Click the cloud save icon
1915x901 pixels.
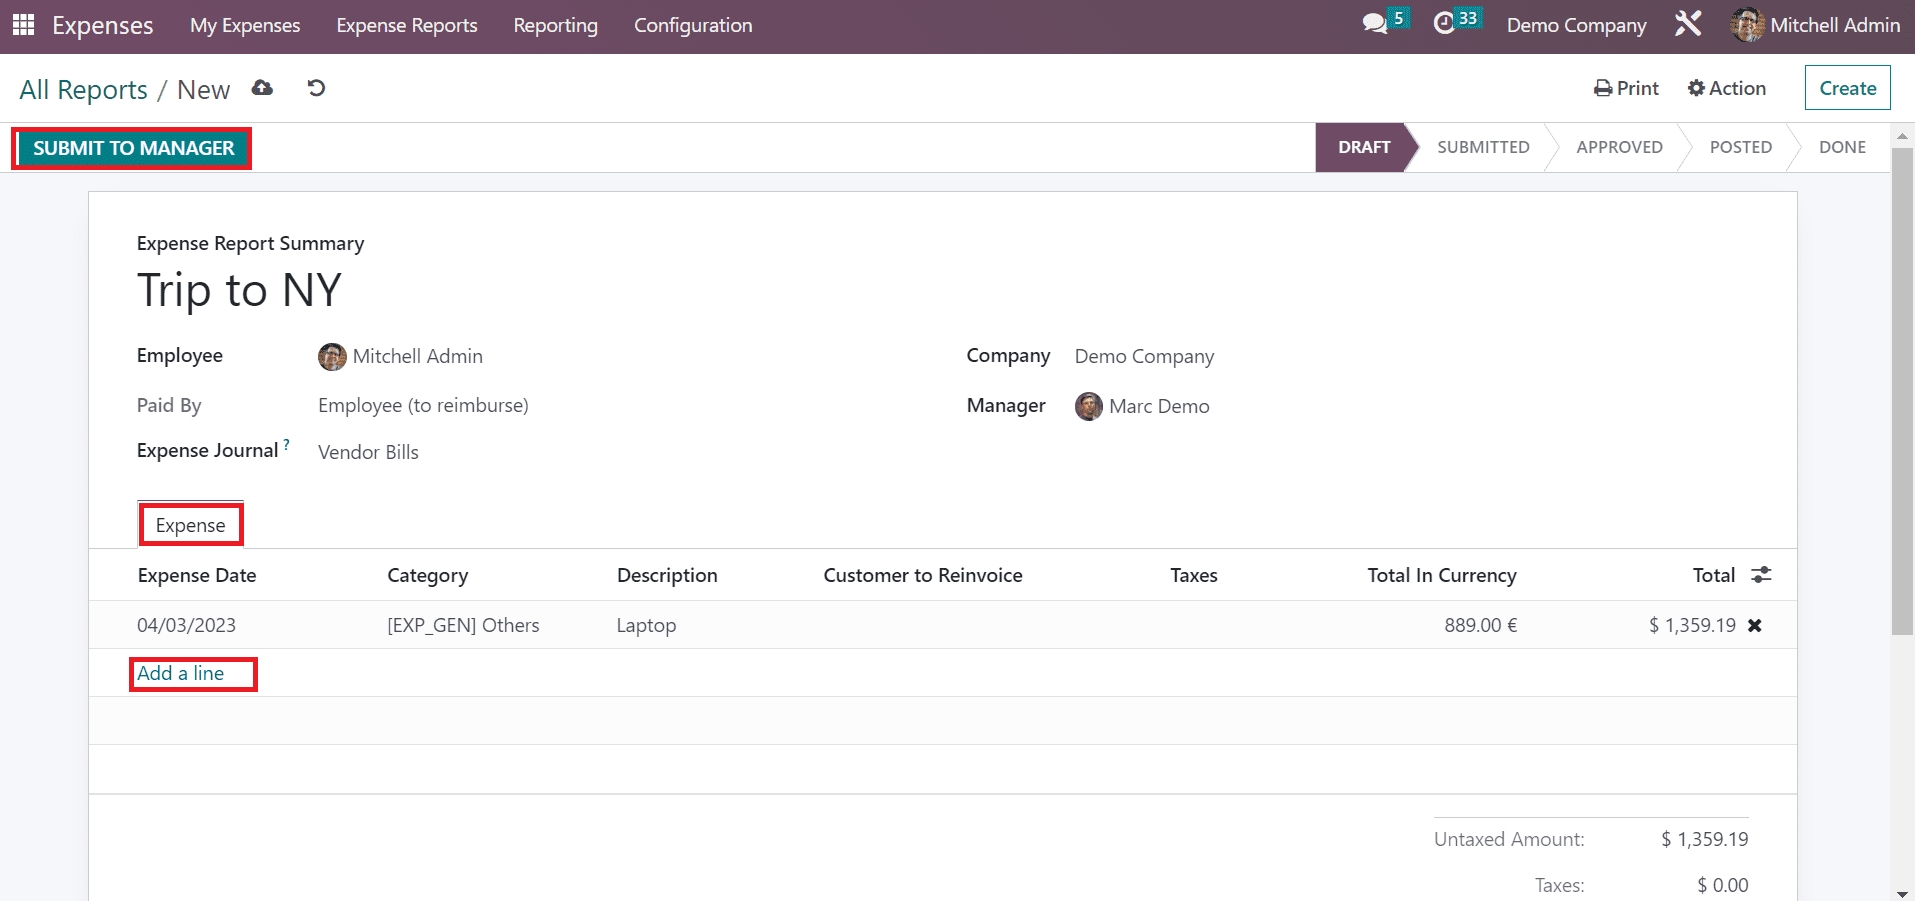tap(262, 88)
